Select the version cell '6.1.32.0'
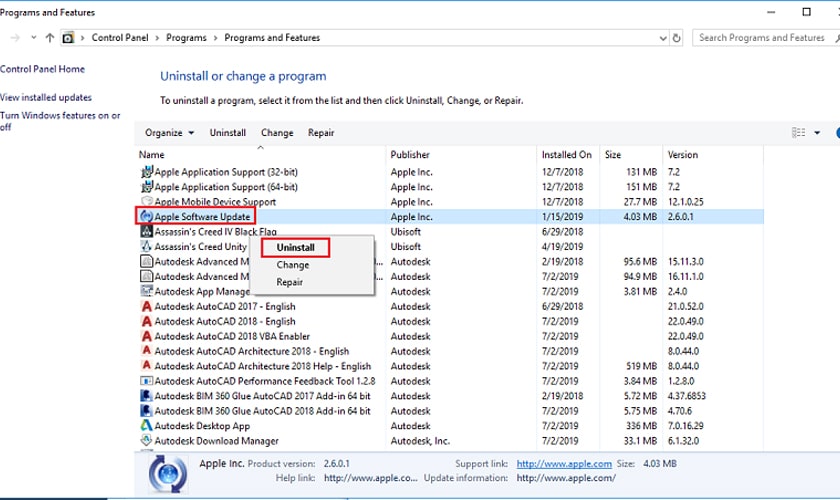The image size is (840, 500). coord(683,441)
